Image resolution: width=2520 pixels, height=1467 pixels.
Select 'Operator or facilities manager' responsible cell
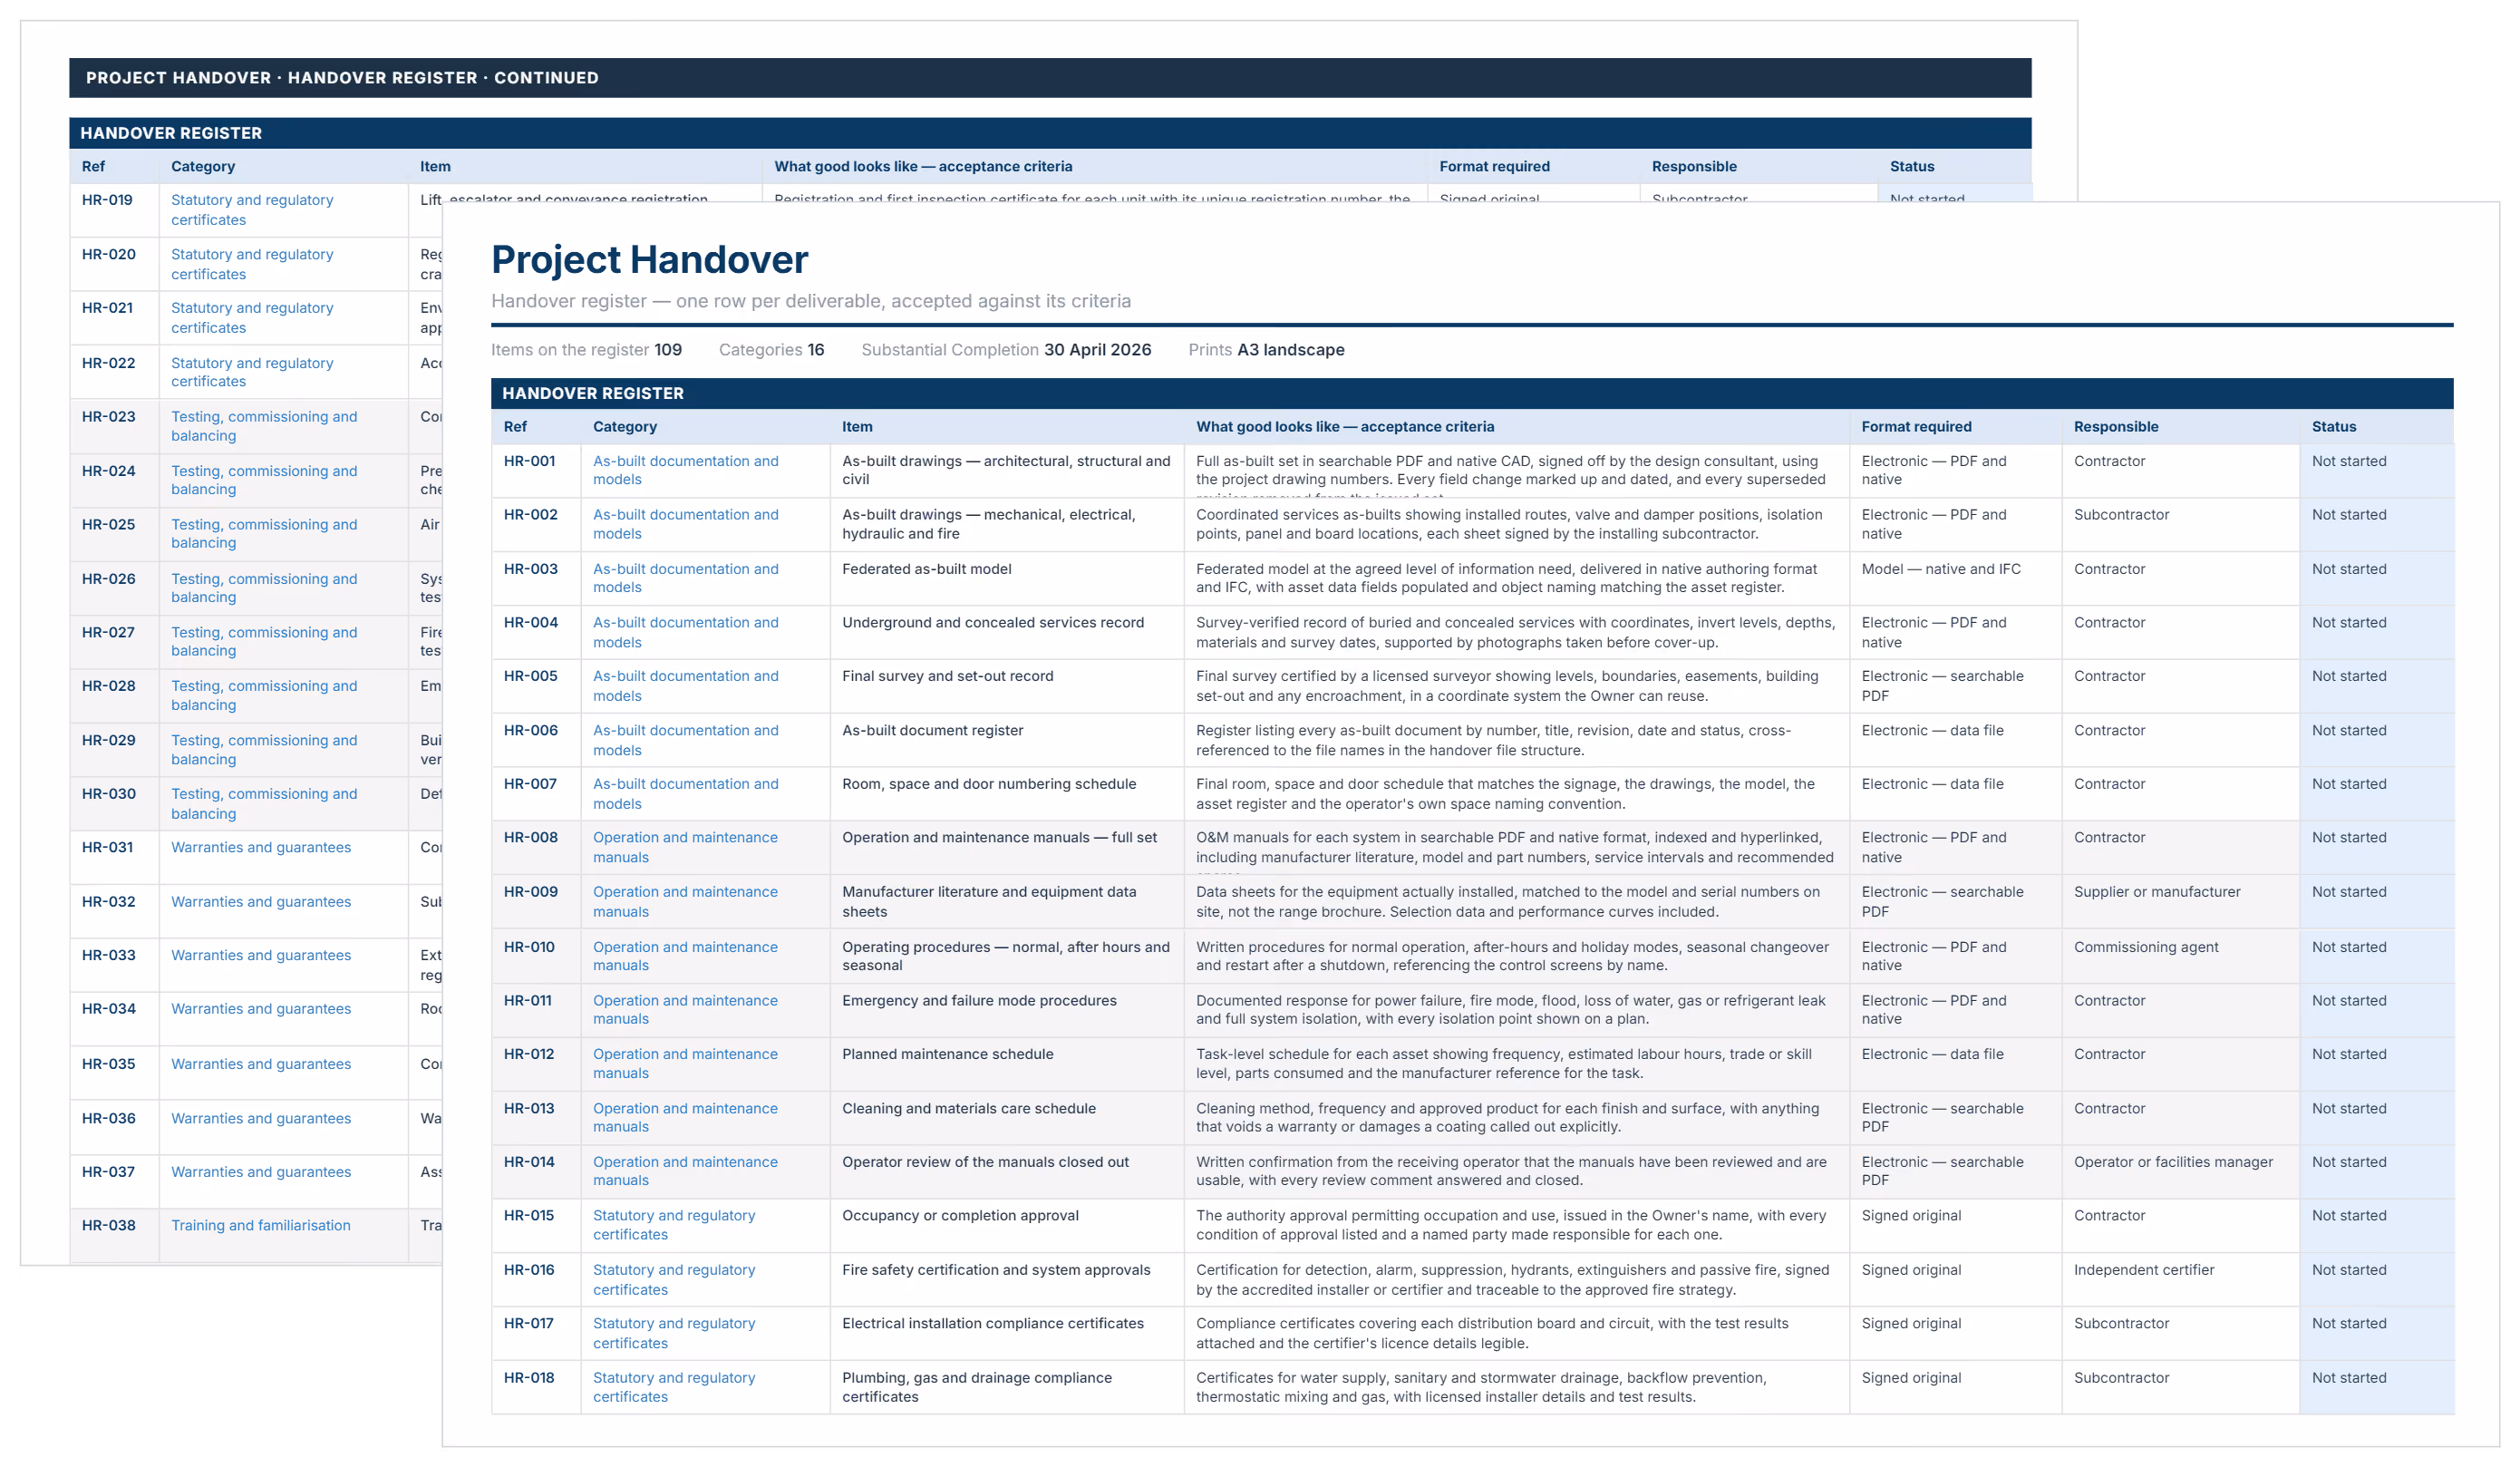[2180, 1172]
